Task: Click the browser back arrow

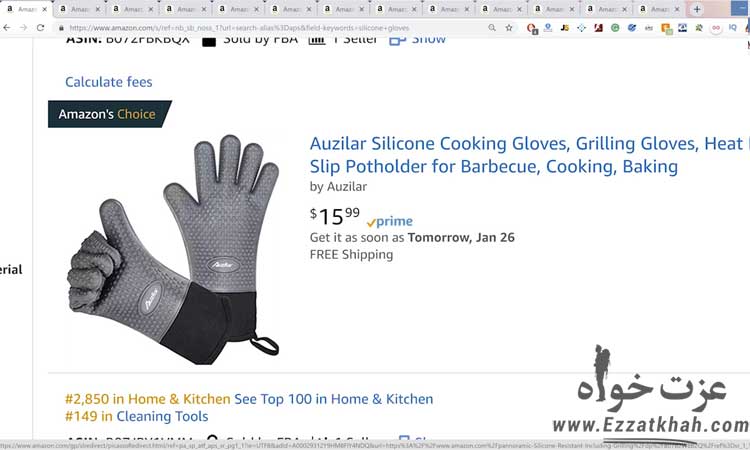Action: [x=6, y=28]
